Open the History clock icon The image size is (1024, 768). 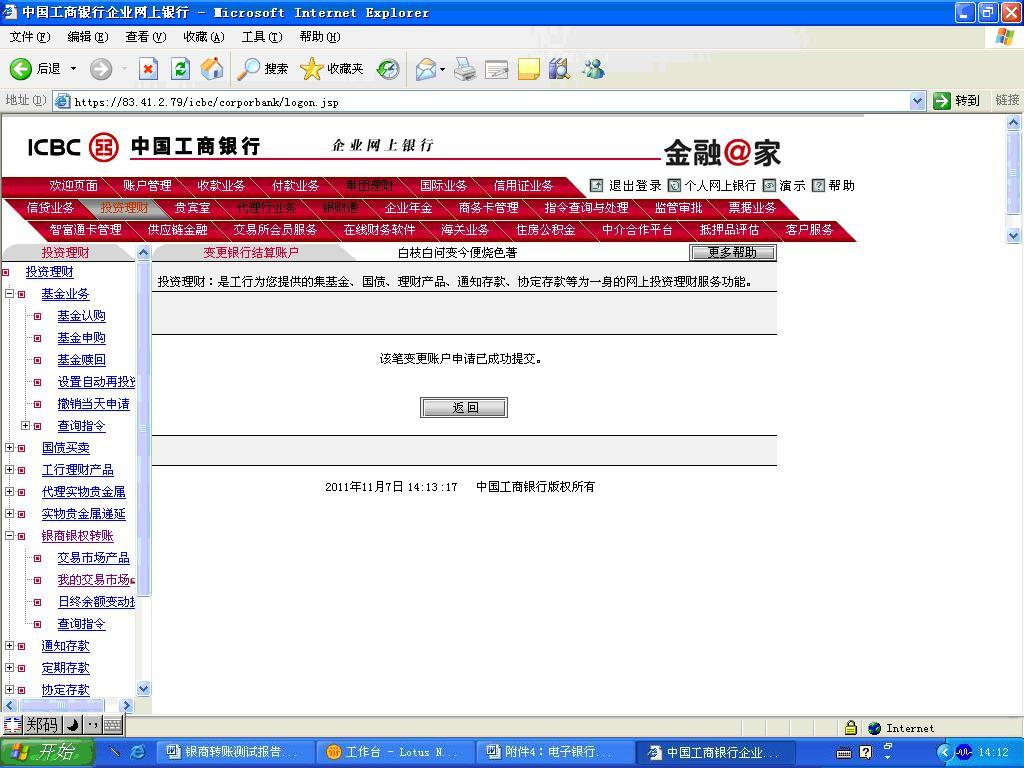(x=388, y=69)
